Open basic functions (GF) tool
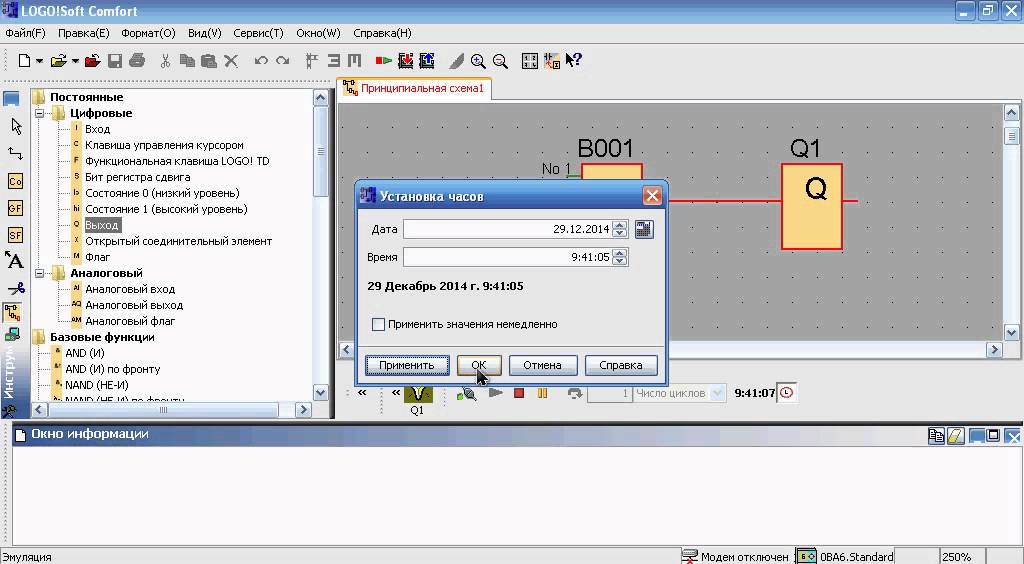The image size is (1024, 564). (x=15, y=208)
